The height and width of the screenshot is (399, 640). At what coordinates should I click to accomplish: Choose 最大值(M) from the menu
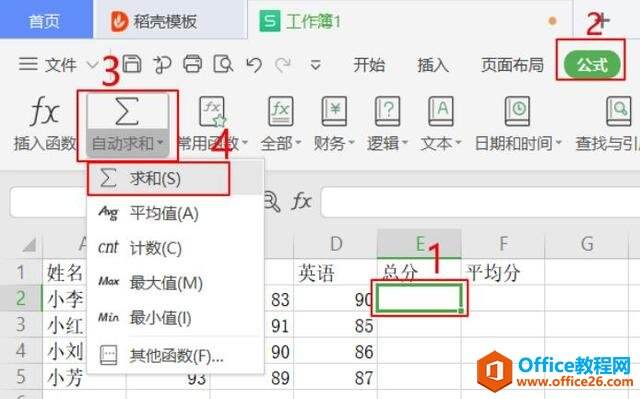coord(176,283)
